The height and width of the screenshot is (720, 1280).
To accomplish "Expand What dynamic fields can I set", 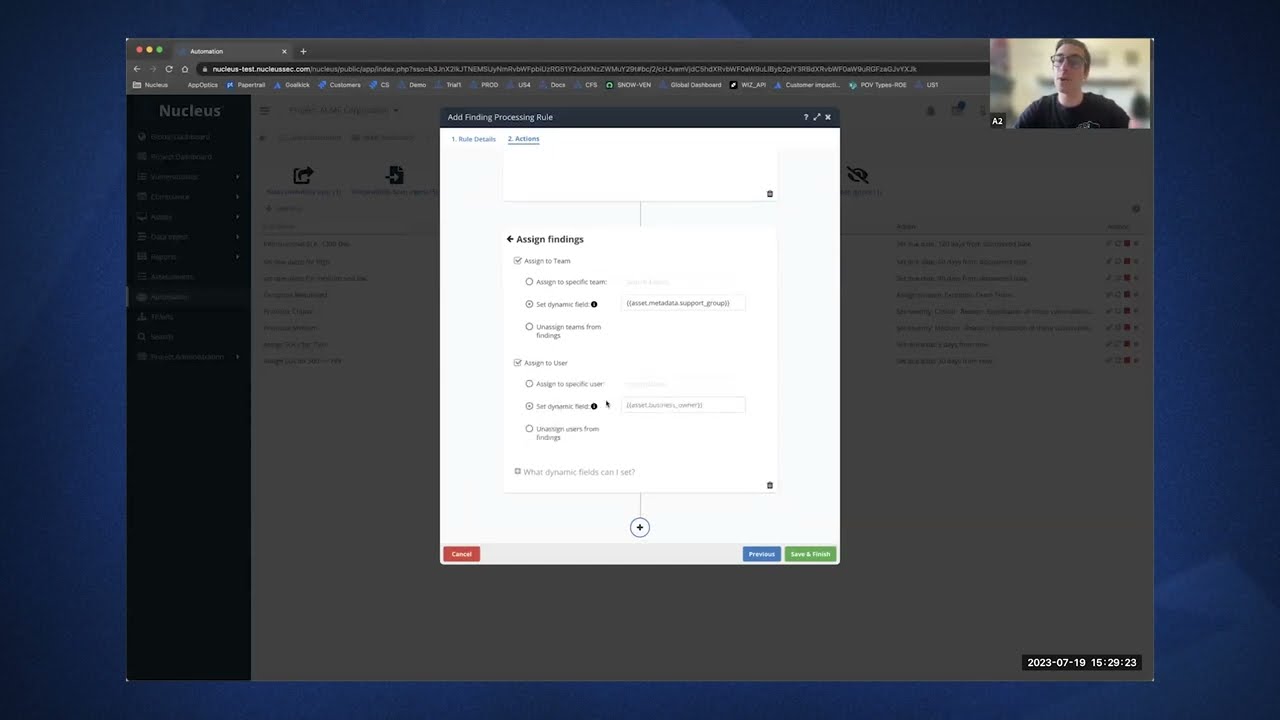I will [x=575, y=472].
